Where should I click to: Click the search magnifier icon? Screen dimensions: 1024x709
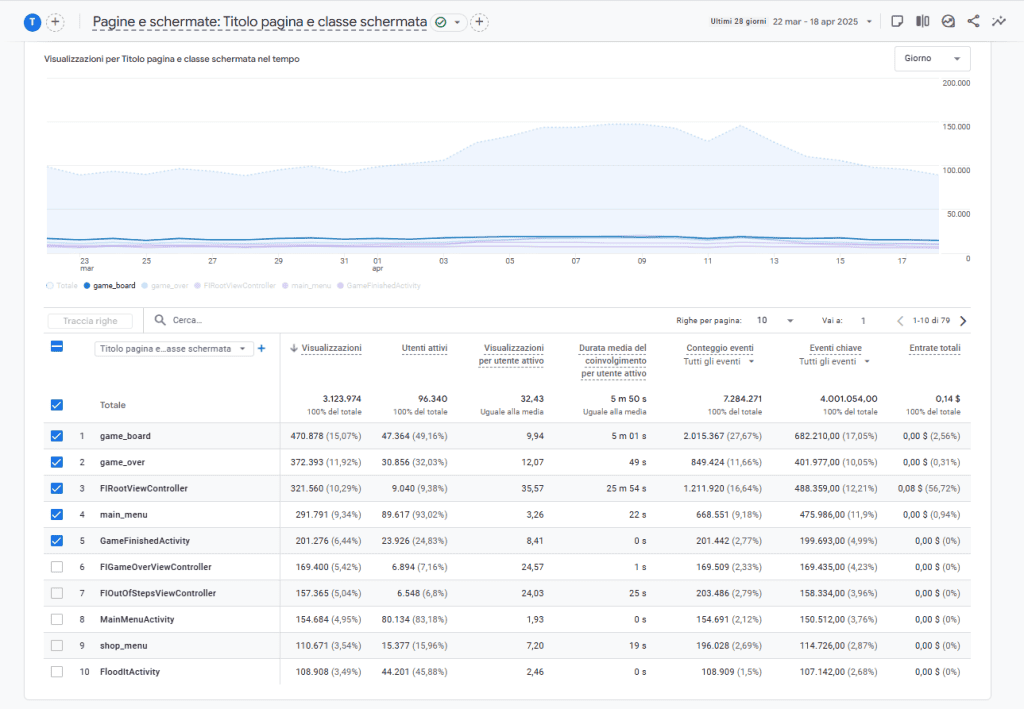point(160,320)
